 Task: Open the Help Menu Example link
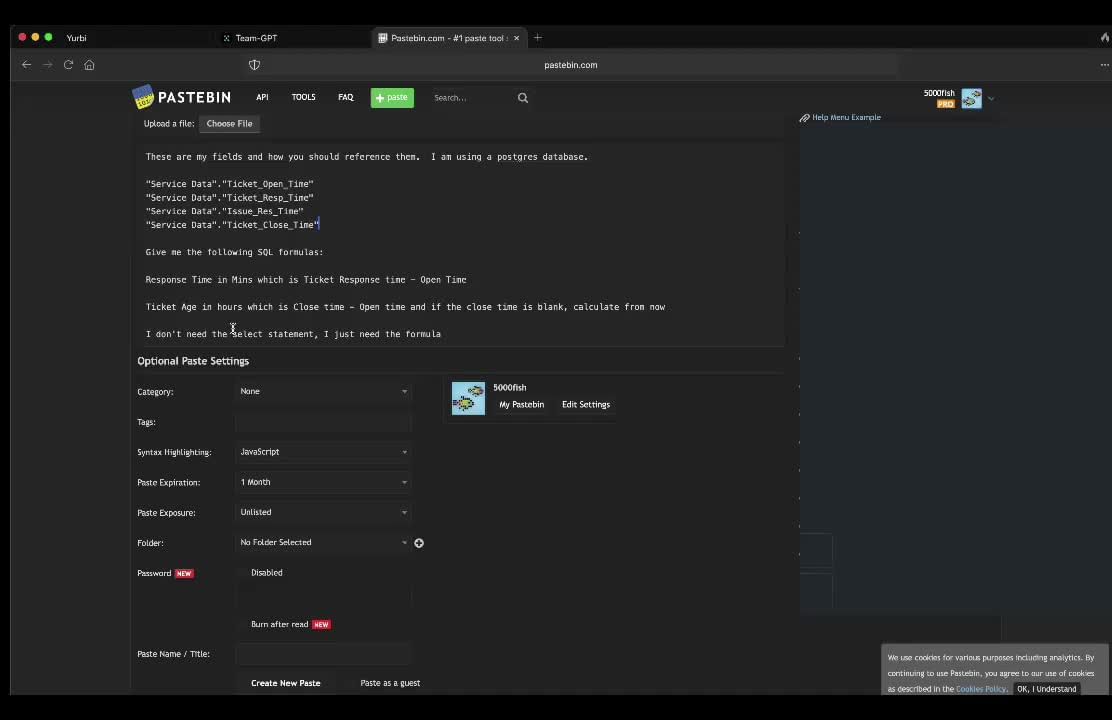pyautogui.click(x=845, y=118)
